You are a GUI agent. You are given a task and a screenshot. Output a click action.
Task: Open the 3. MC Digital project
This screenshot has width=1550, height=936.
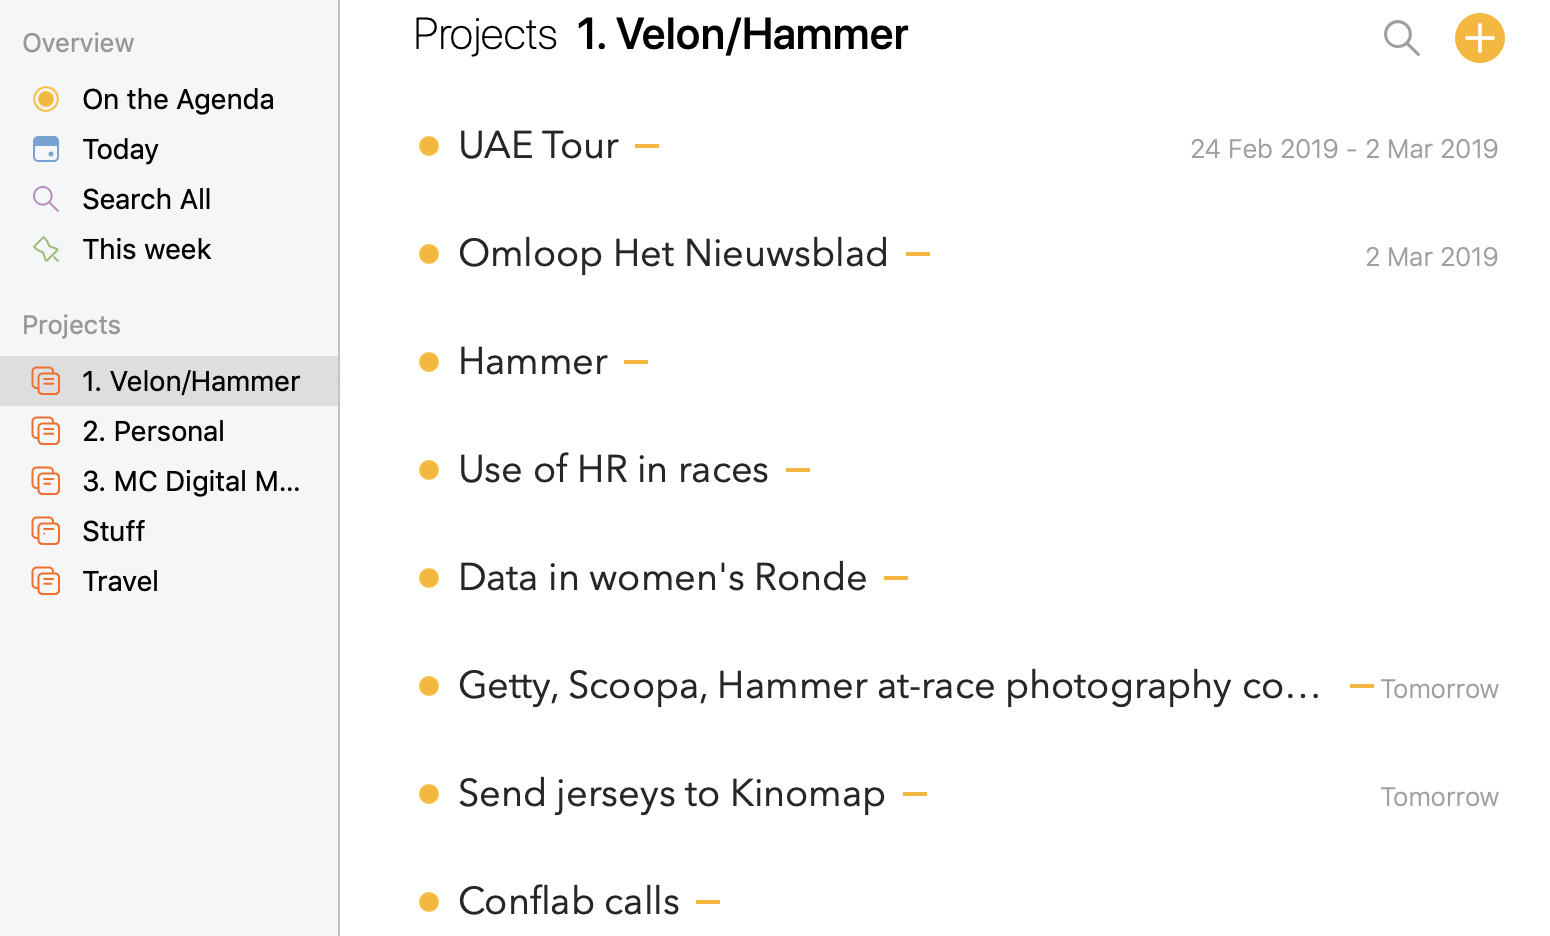click(169, 481)
